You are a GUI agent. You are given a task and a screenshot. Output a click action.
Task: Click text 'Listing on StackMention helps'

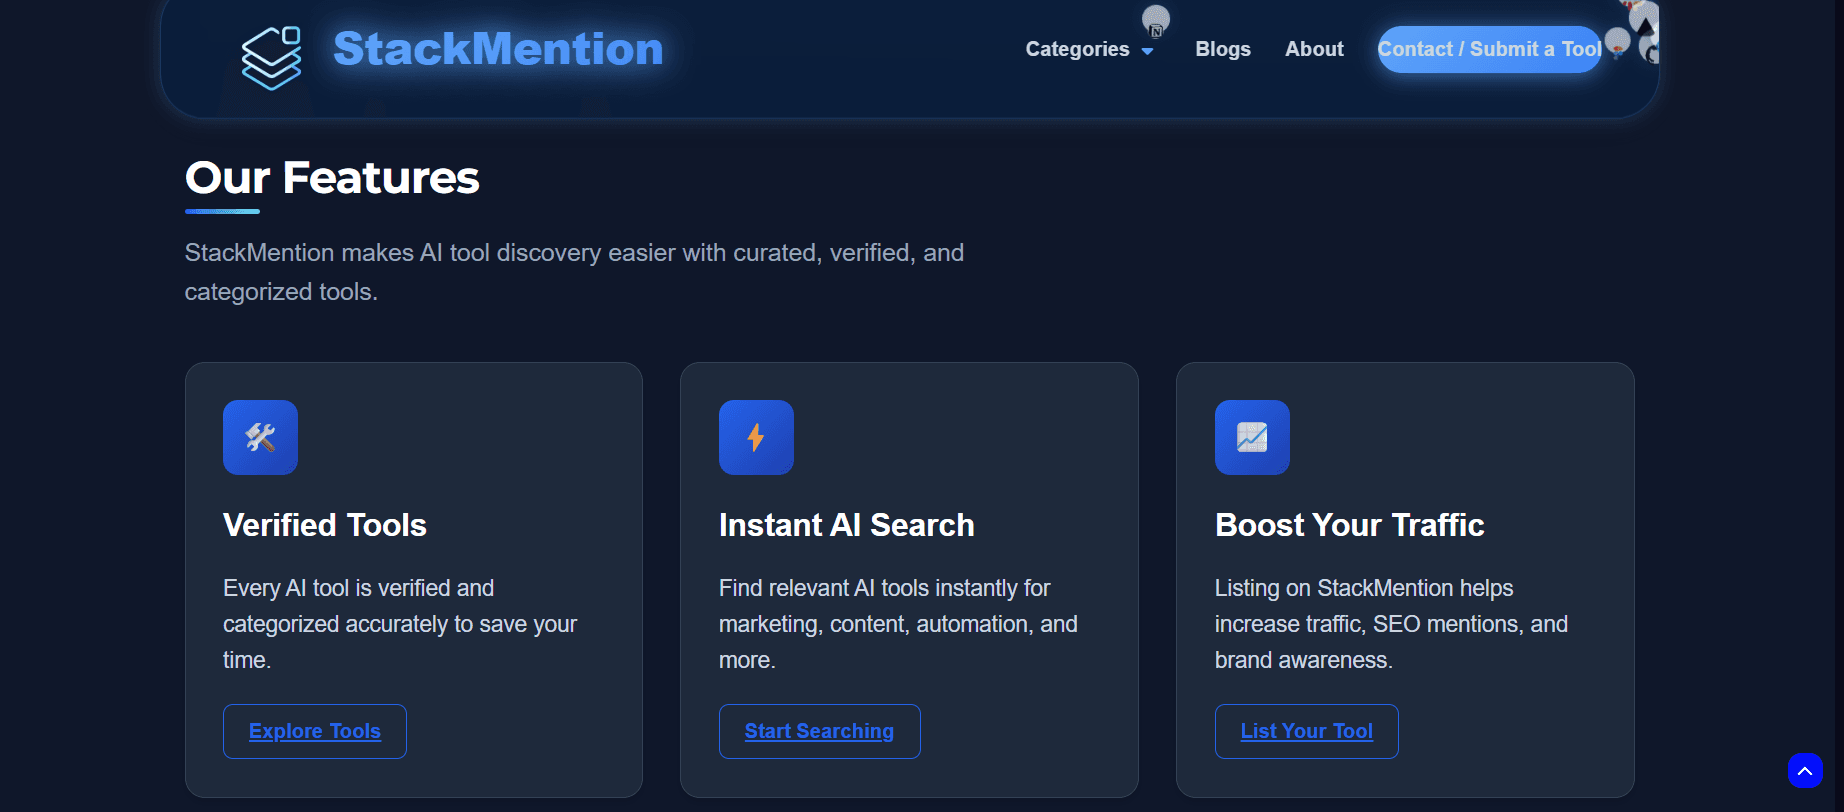click(1364, 588)
